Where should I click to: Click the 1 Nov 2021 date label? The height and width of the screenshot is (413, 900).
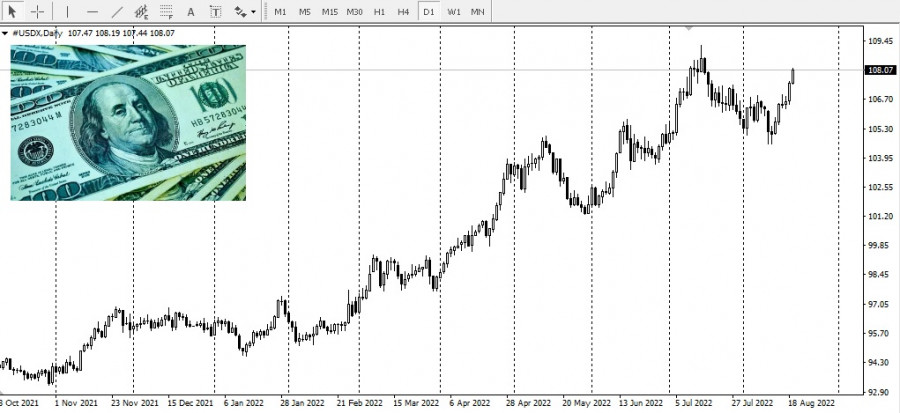click(x=76, y=403)
